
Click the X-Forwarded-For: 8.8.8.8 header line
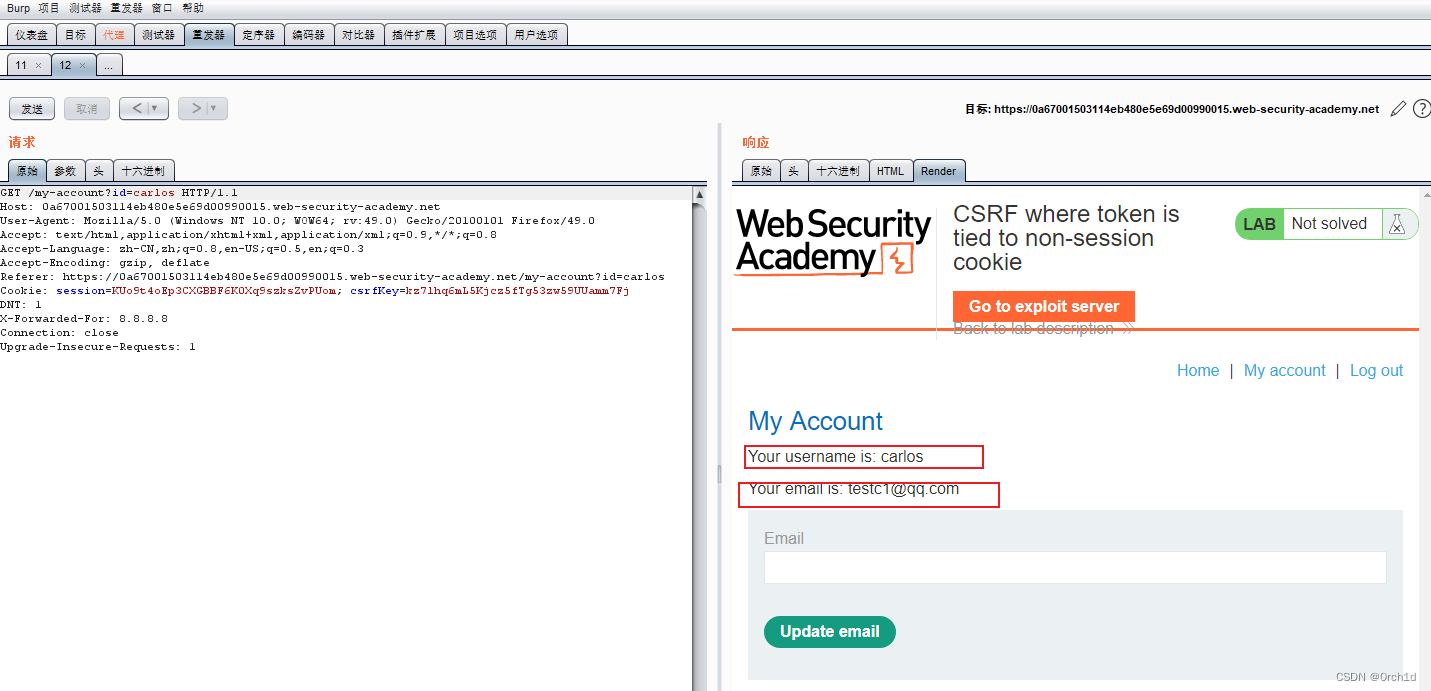(84, 319)
